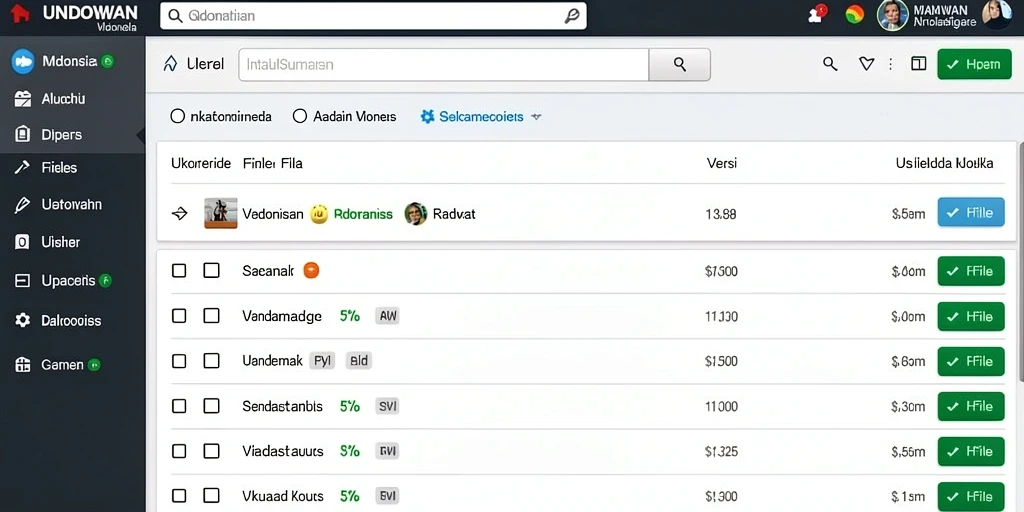Expand the Selcamecoieis dropdown arrow
The image size is (1024, 512).
[536, 117]
